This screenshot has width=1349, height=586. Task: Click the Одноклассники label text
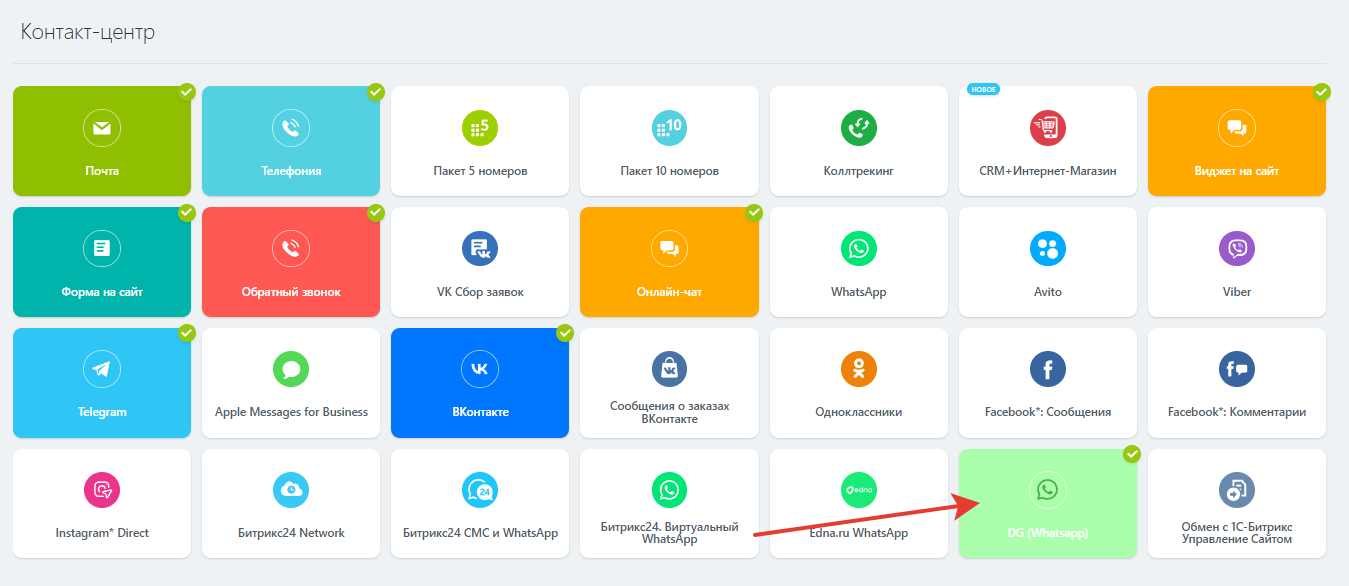pos(858,412)
